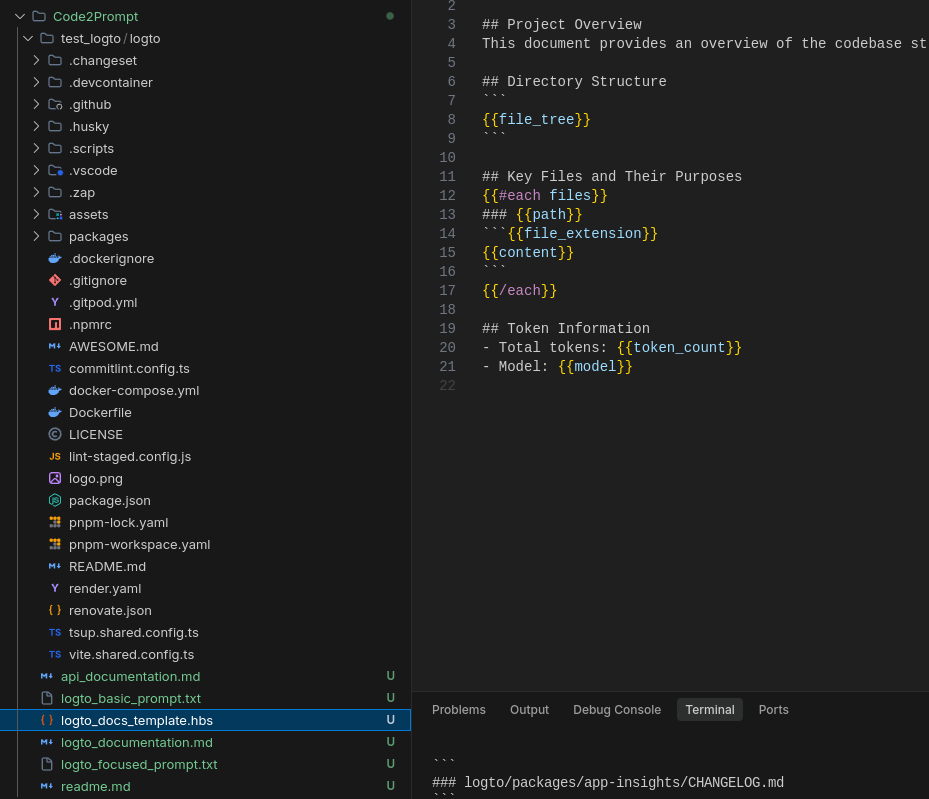The width and height of the screenshot is (929, 799).
Task: Click the vite.shared.config.ts TypeScript icon
Action: [55, 654]
